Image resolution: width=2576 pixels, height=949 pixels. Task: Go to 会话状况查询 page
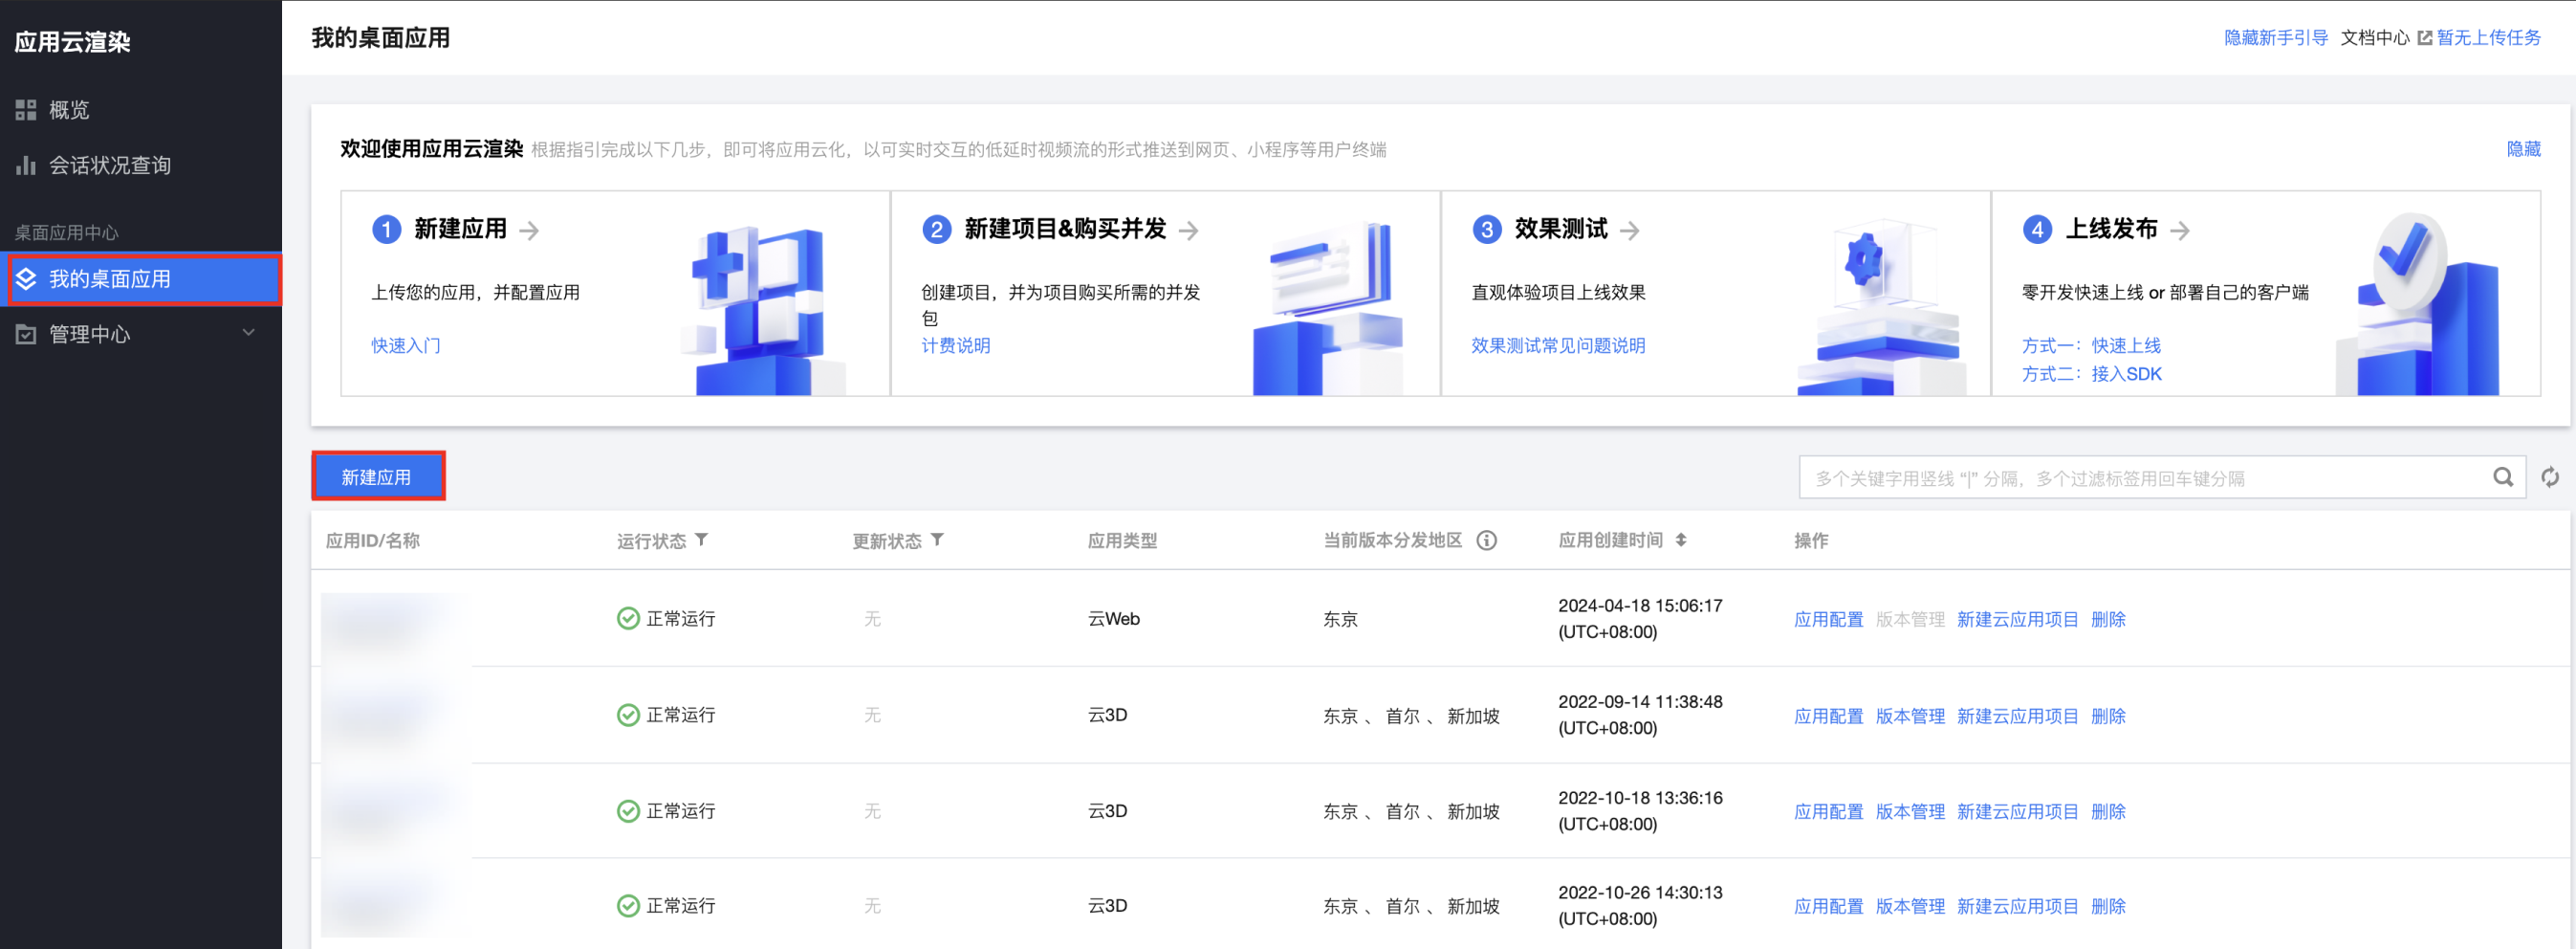(109, 165)
